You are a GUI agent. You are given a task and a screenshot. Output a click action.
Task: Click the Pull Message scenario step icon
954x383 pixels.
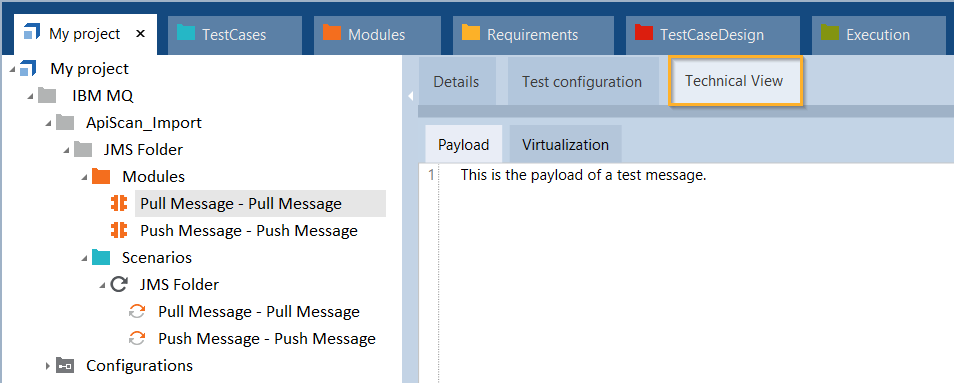(x=137, y=312)
